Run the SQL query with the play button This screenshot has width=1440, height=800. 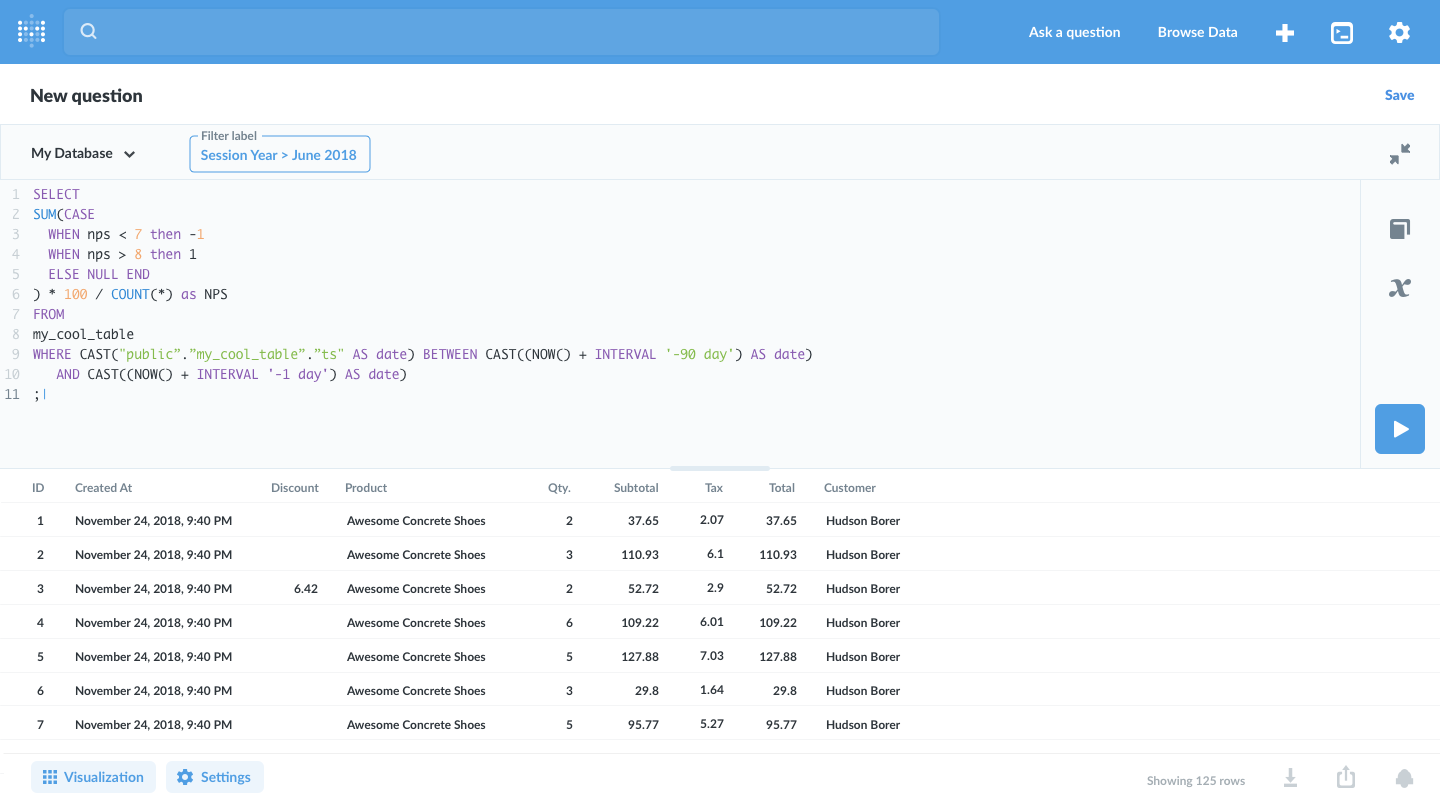(x=1399, y=428)
